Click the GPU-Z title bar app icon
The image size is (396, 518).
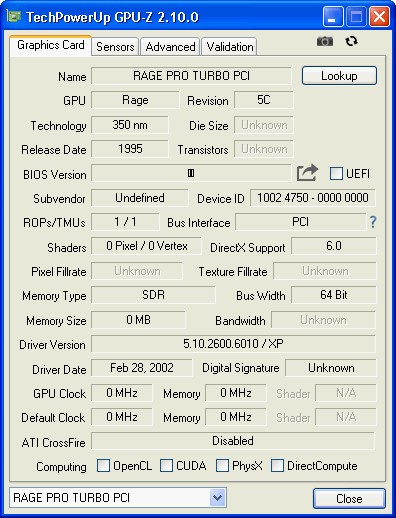[14, 16]
